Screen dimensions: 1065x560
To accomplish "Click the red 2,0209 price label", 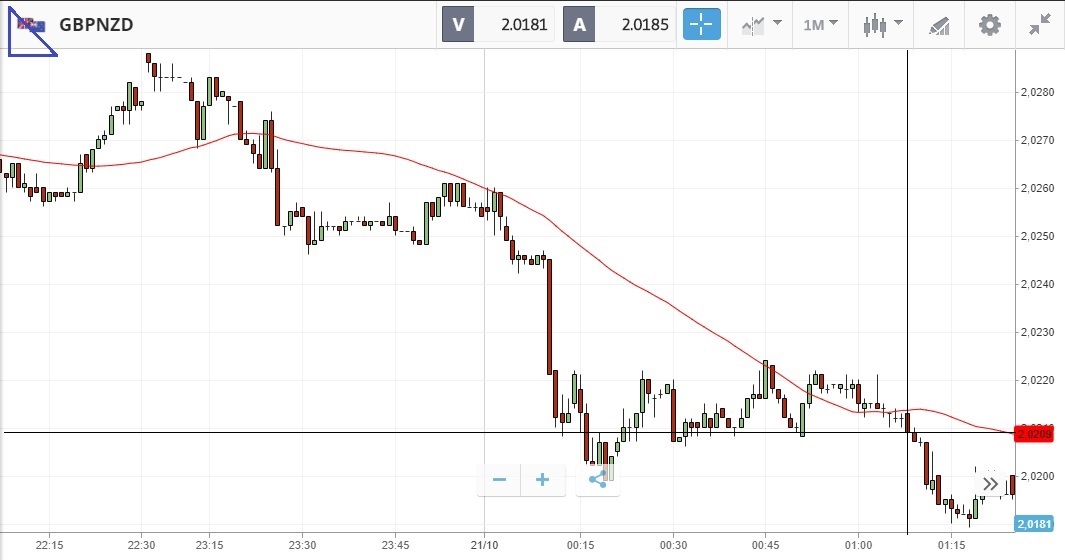I will [x=1033, y=433].
